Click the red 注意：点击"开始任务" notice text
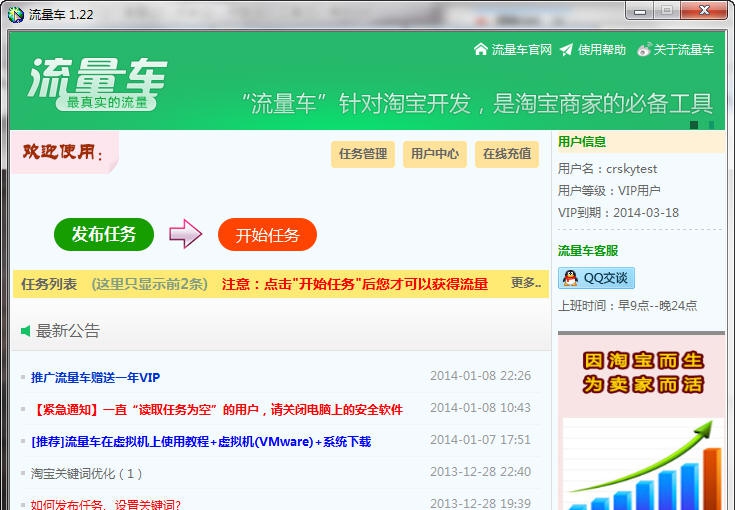The image size is (735, 510). (355, 284)
